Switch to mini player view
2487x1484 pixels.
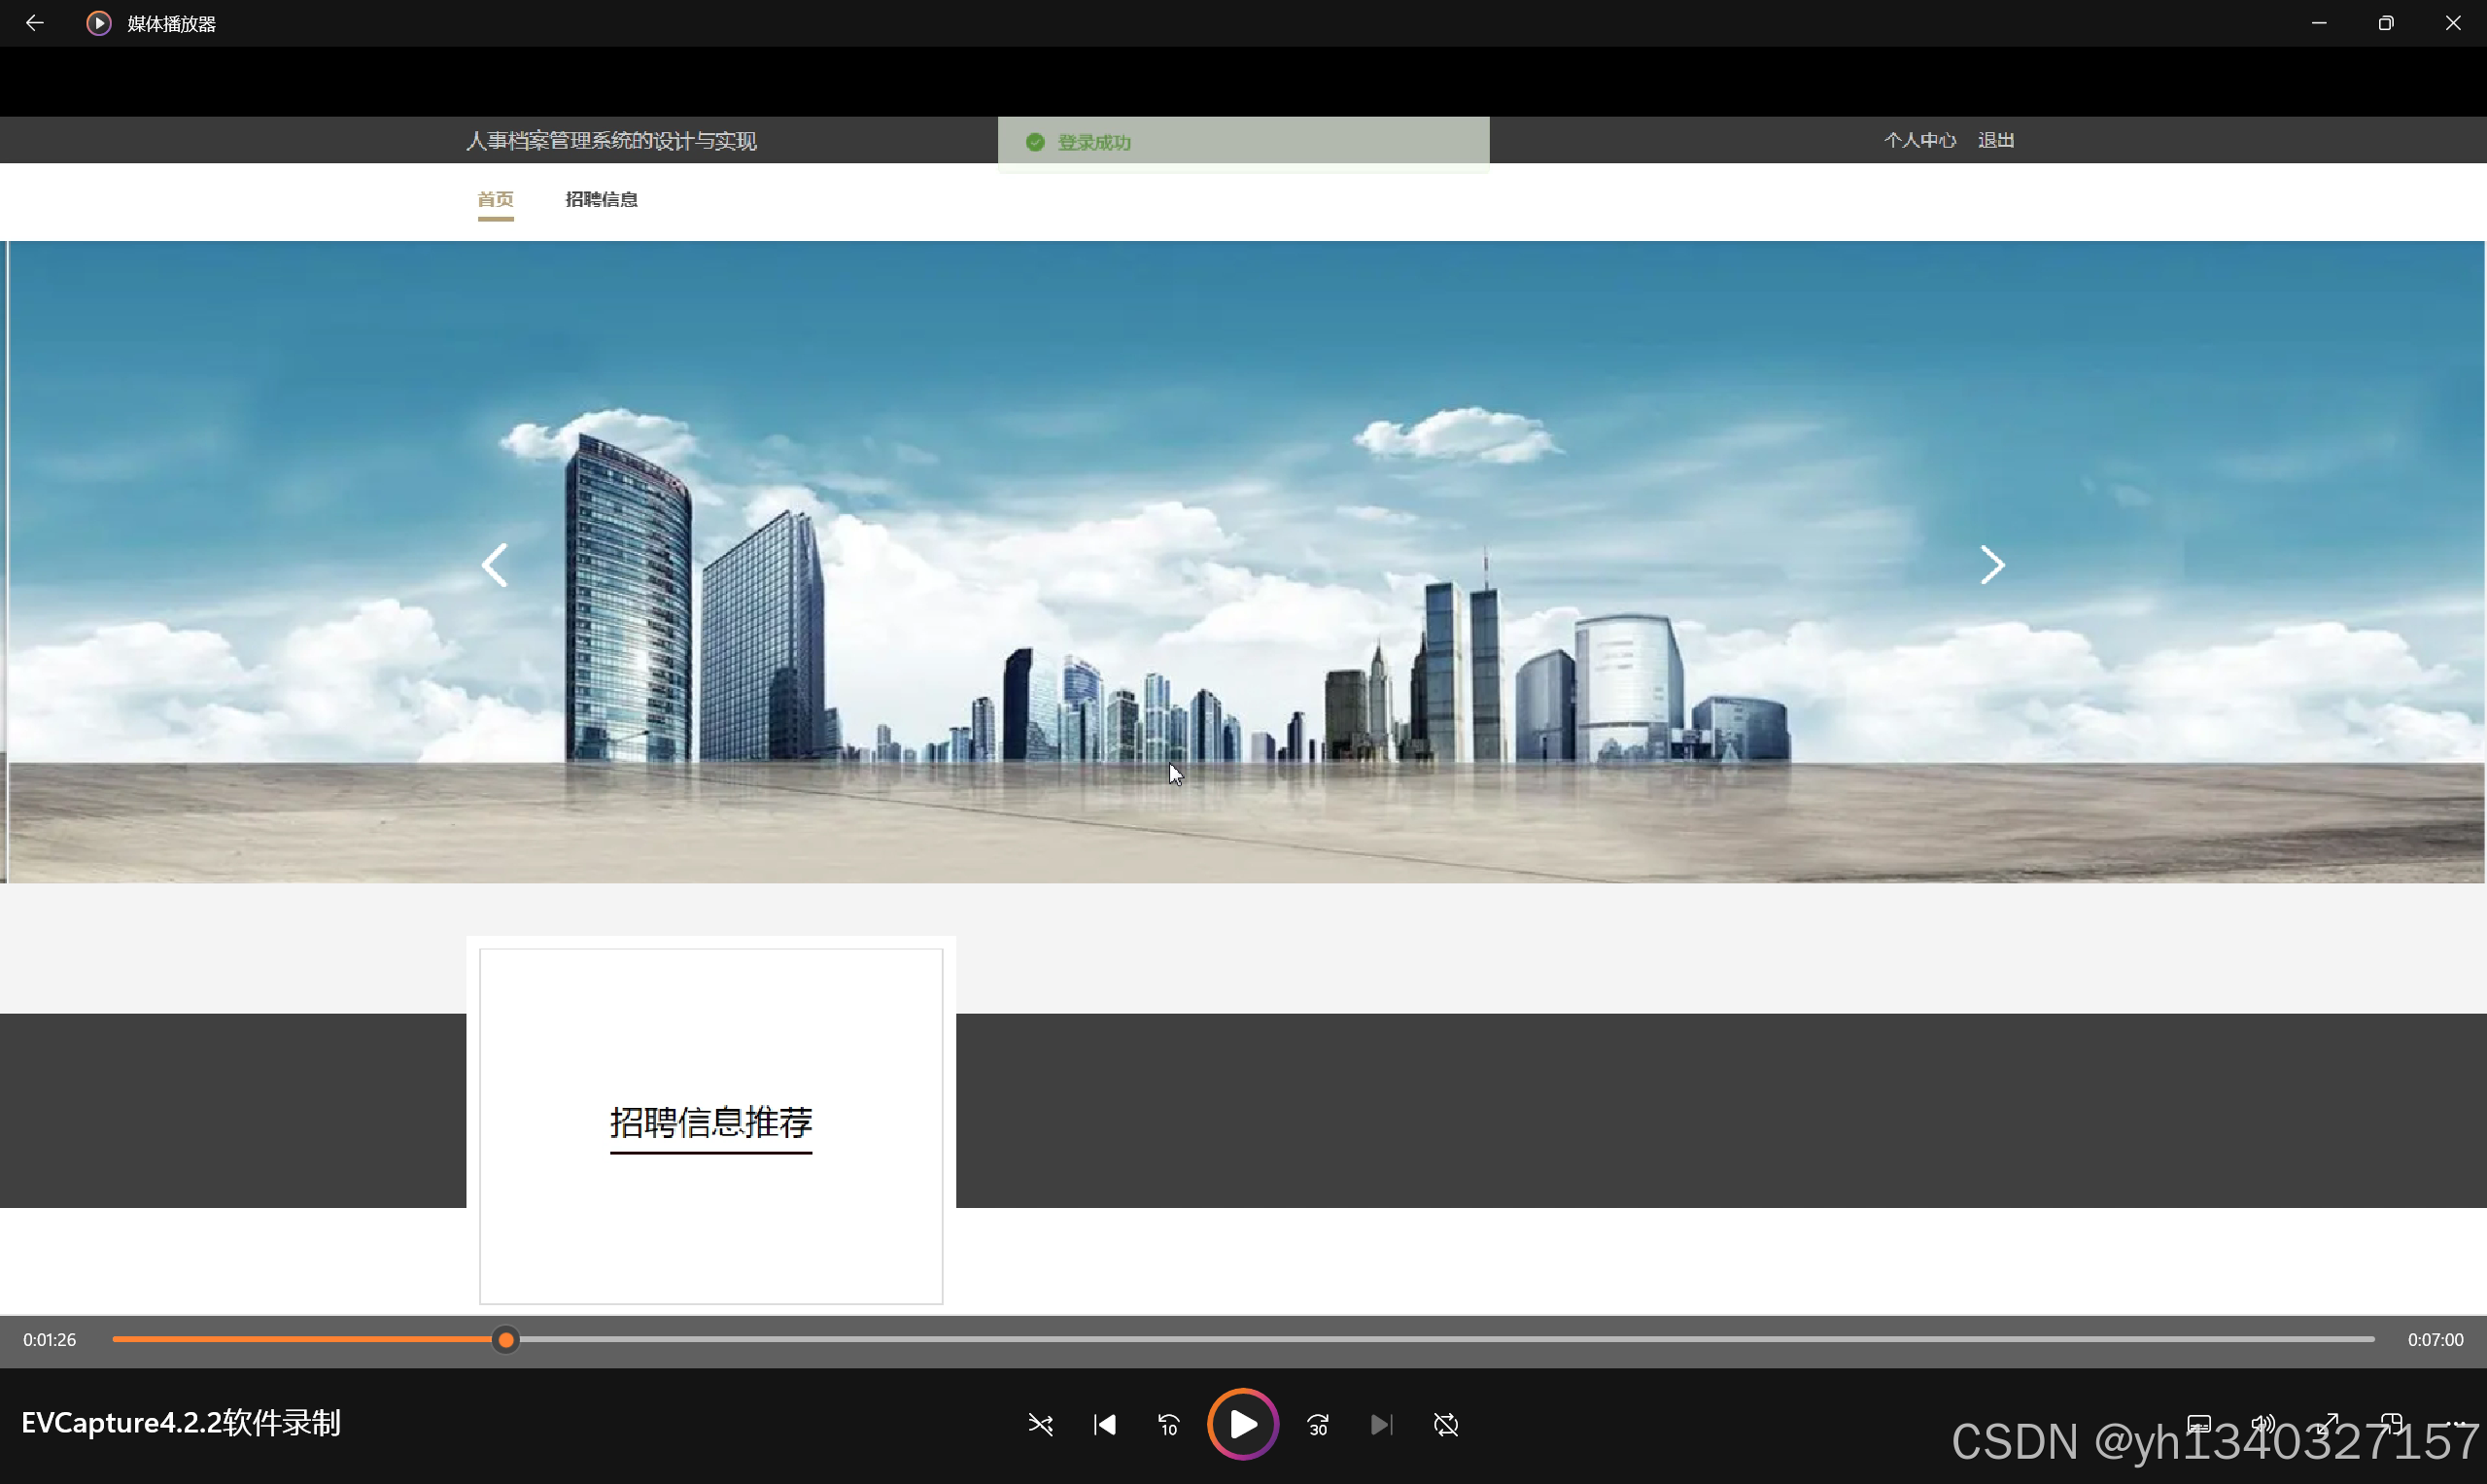click(2392, 1424)
